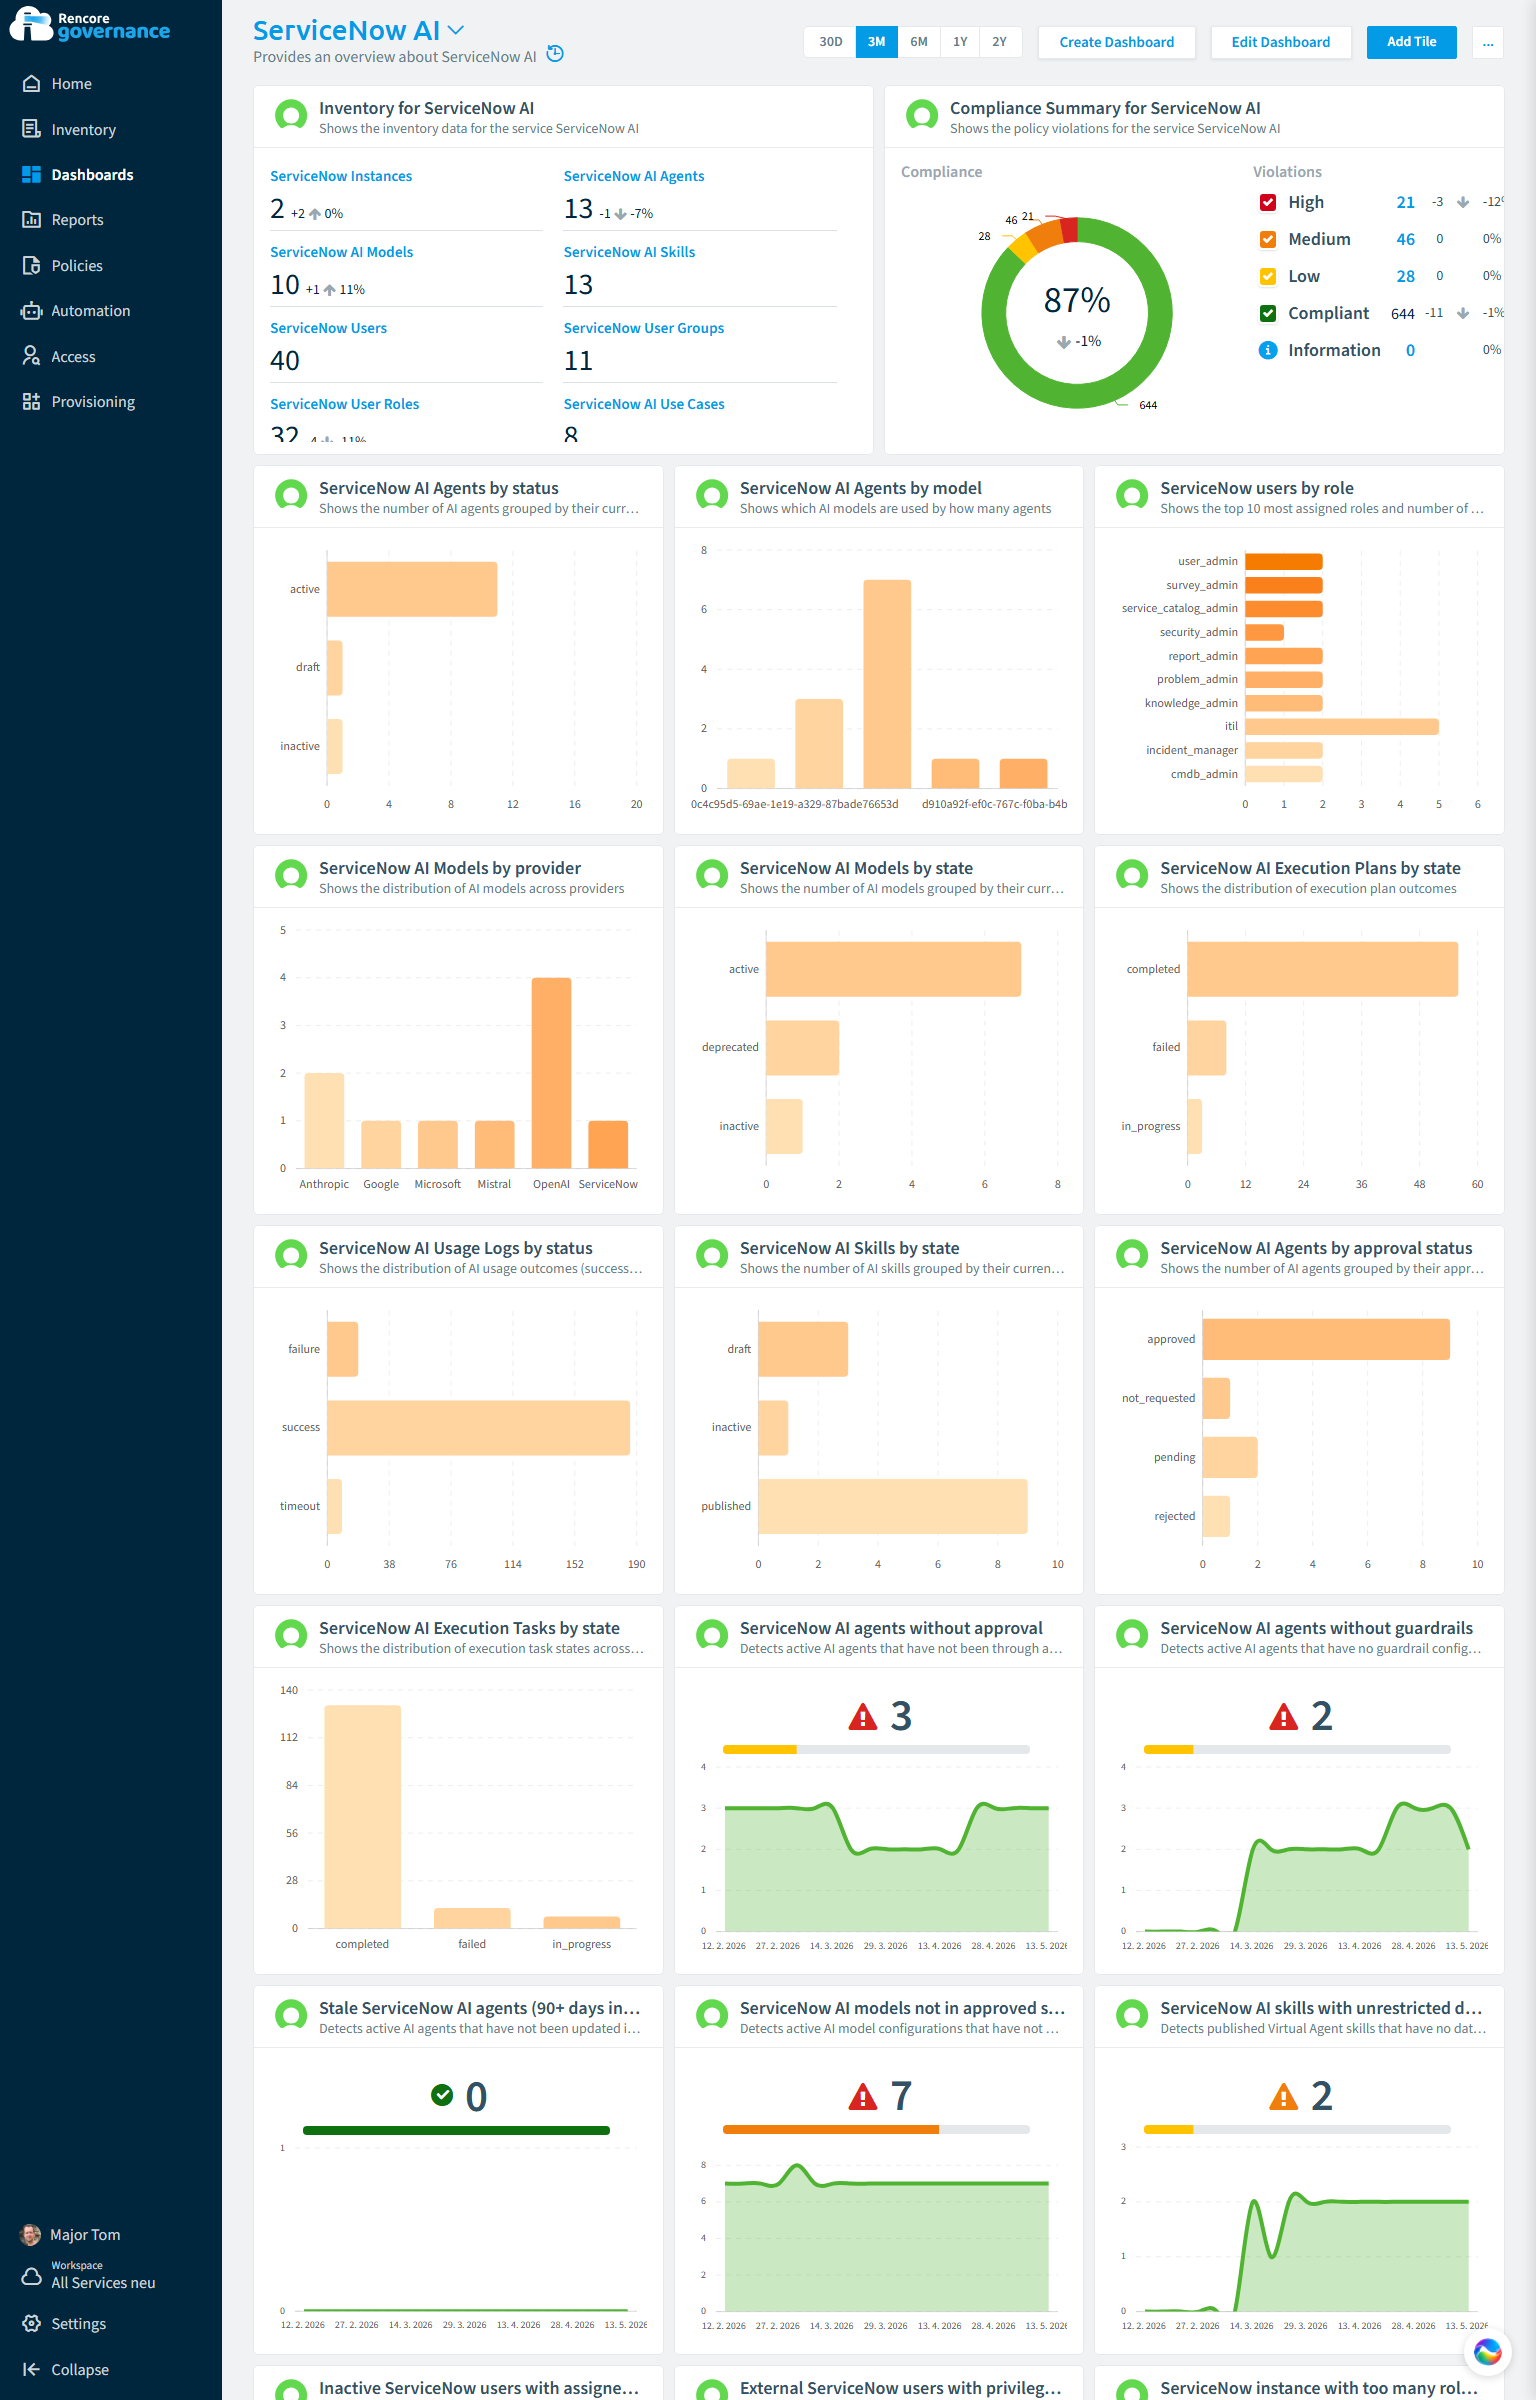Open the Access user-key icon
The height and width of the screenshot is (2400, 1536).
click(31, 356)
